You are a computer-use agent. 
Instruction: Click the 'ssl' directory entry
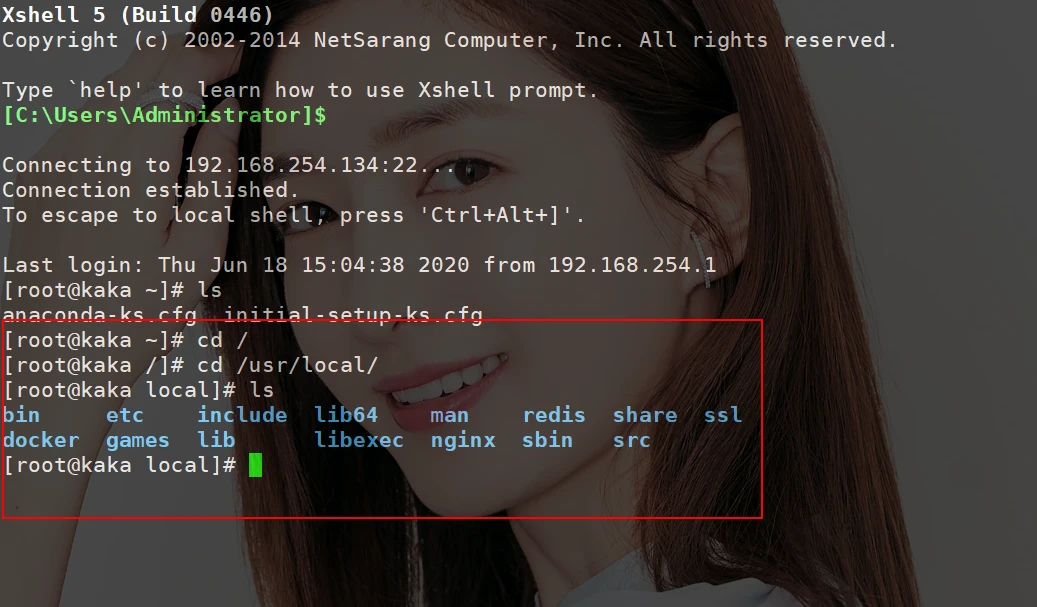point(723,415)
